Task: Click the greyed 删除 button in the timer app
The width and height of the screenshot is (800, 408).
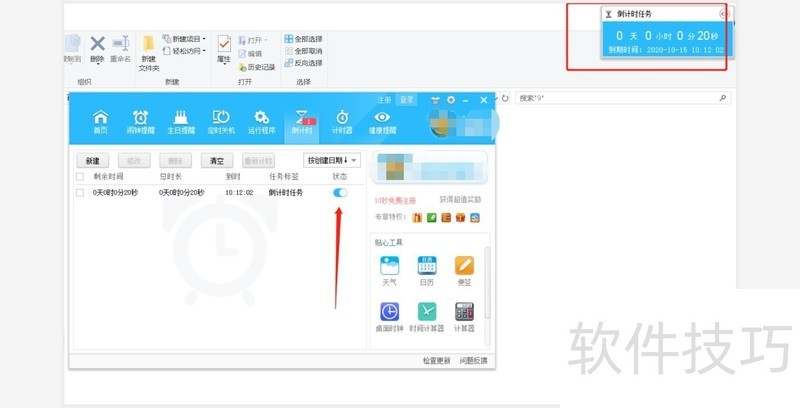Action: [176, 161]
